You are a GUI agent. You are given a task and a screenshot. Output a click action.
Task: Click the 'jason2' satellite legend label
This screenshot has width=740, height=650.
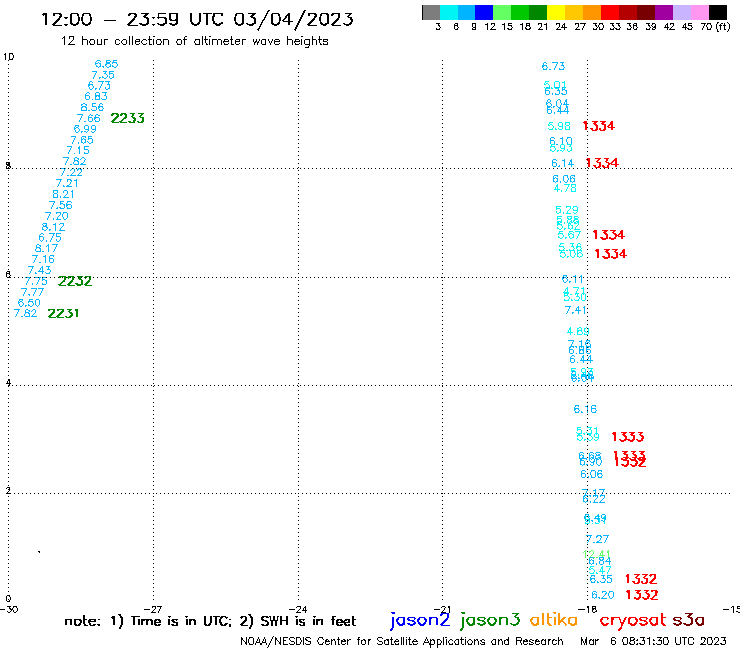(420, 620)
